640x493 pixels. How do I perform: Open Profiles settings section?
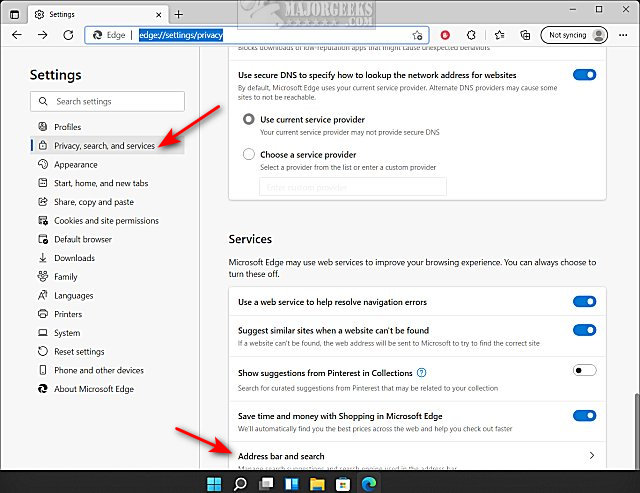point(107,127)
